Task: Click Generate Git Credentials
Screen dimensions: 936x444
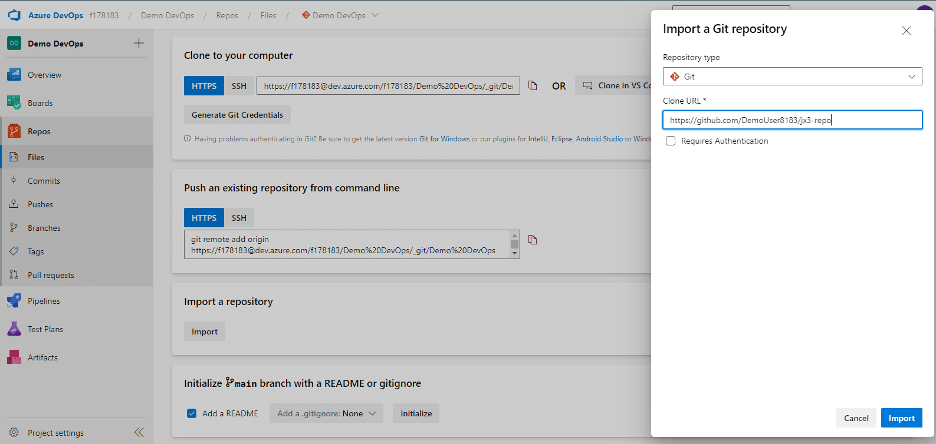Action: click(x=238, y=115)
